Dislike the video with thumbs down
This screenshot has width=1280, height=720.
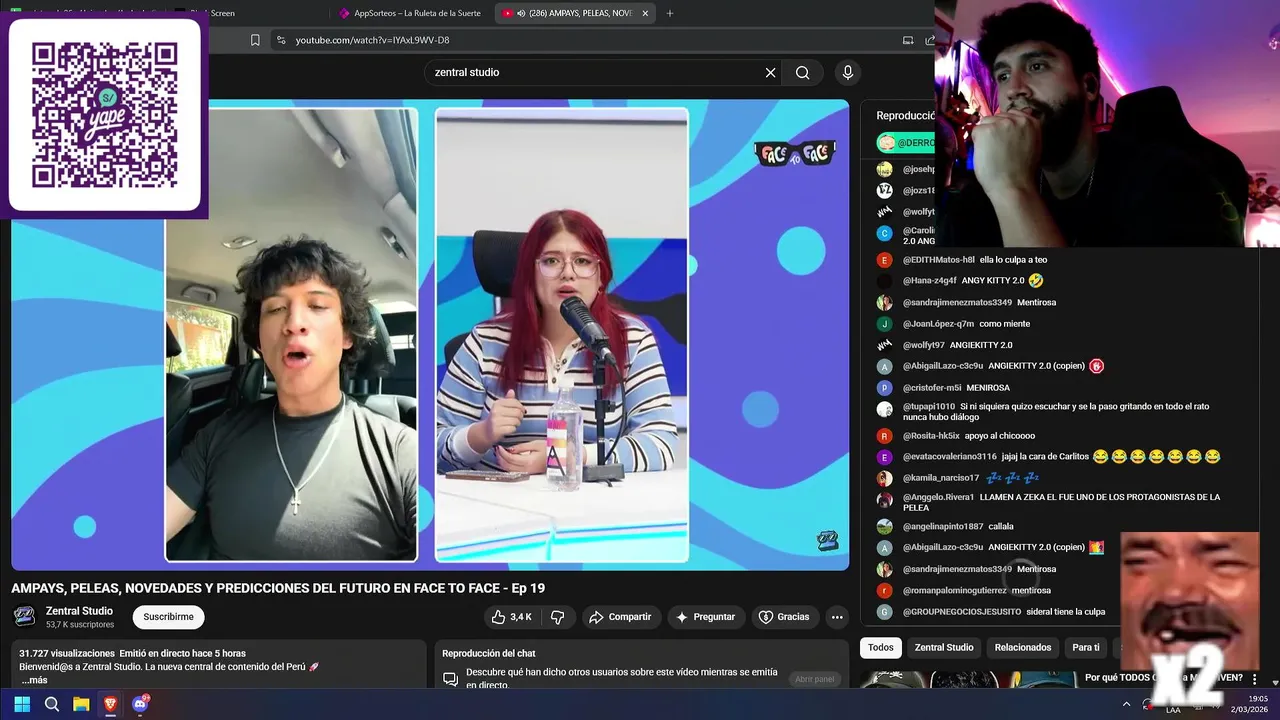(x=558, y=617)
